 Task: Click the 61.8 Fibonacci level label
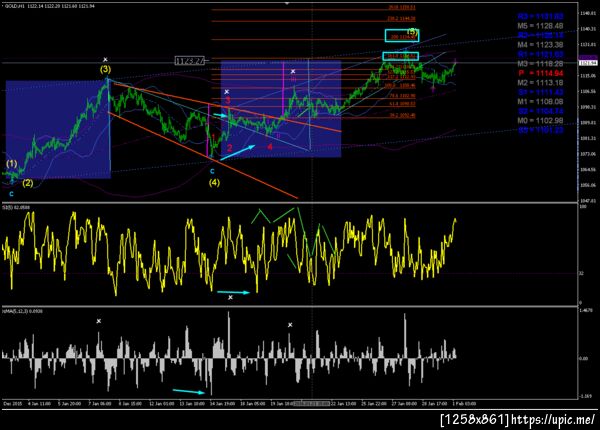click(x=403, y=104)
